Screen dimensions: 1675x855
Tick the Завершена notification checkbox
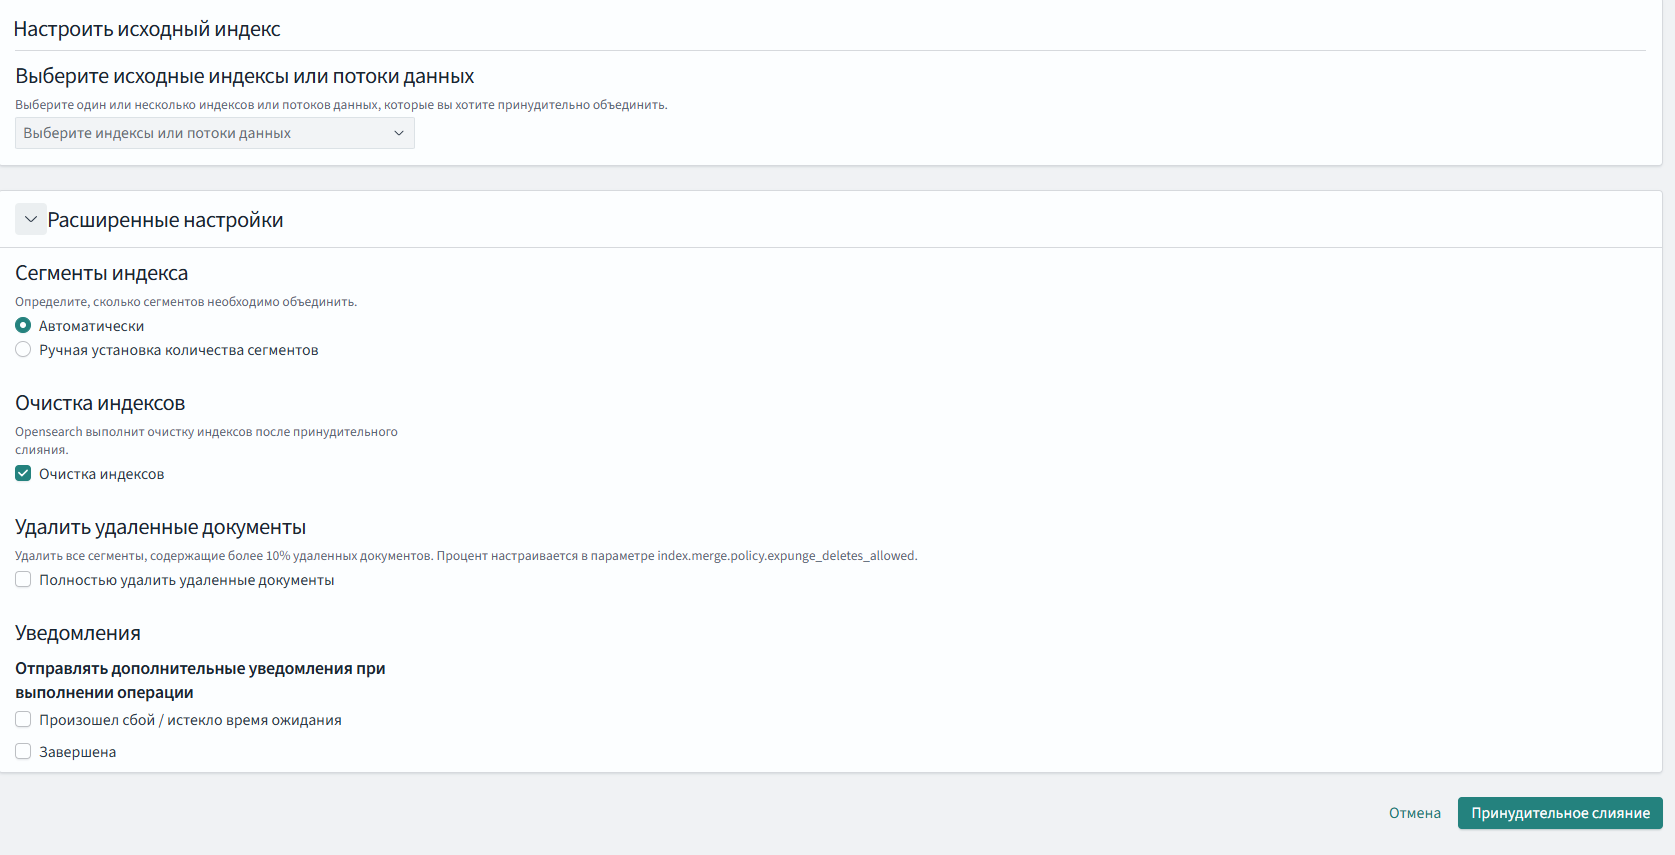coord(23,752)
